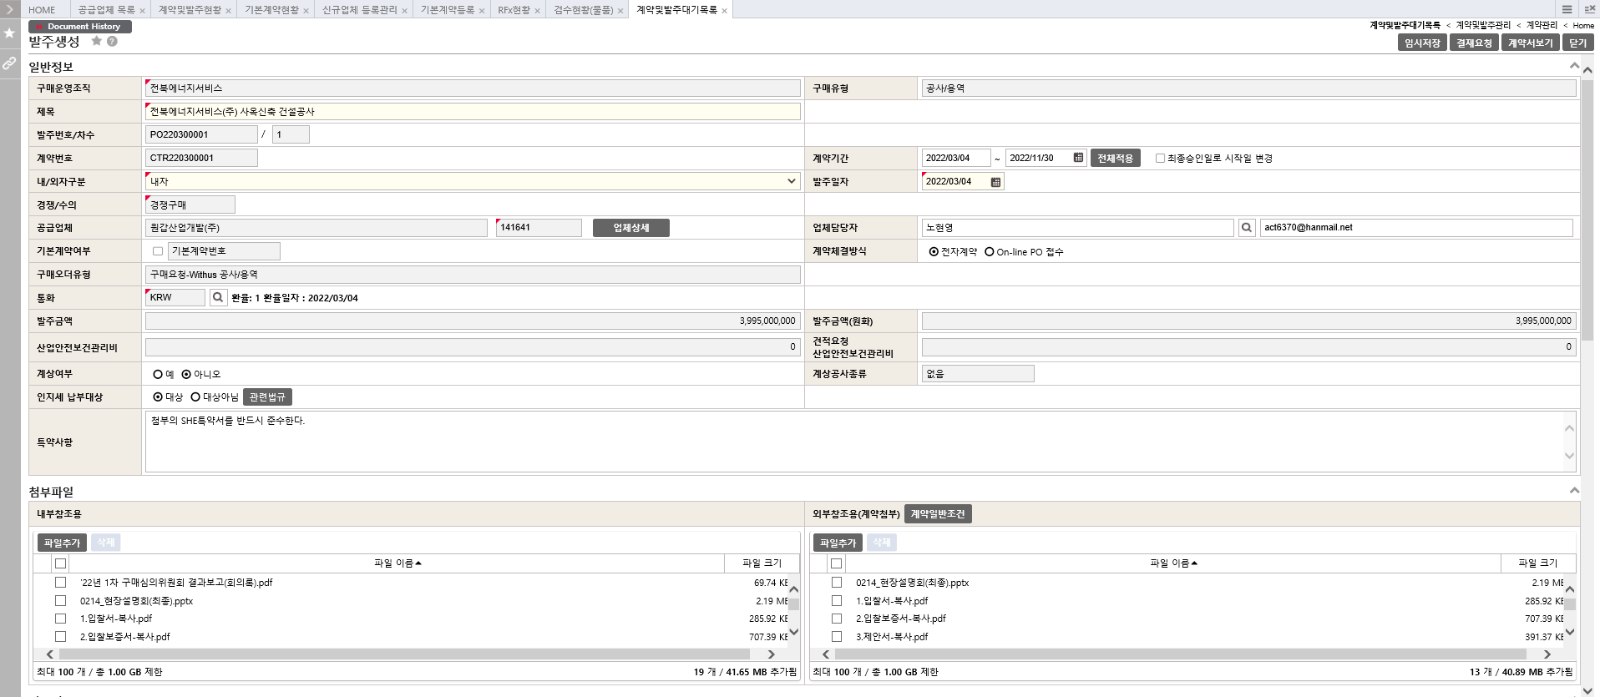Click currency search magnifier next to KRW
The height and width of the screenshot is (697, 1600).
click(217, 298)
